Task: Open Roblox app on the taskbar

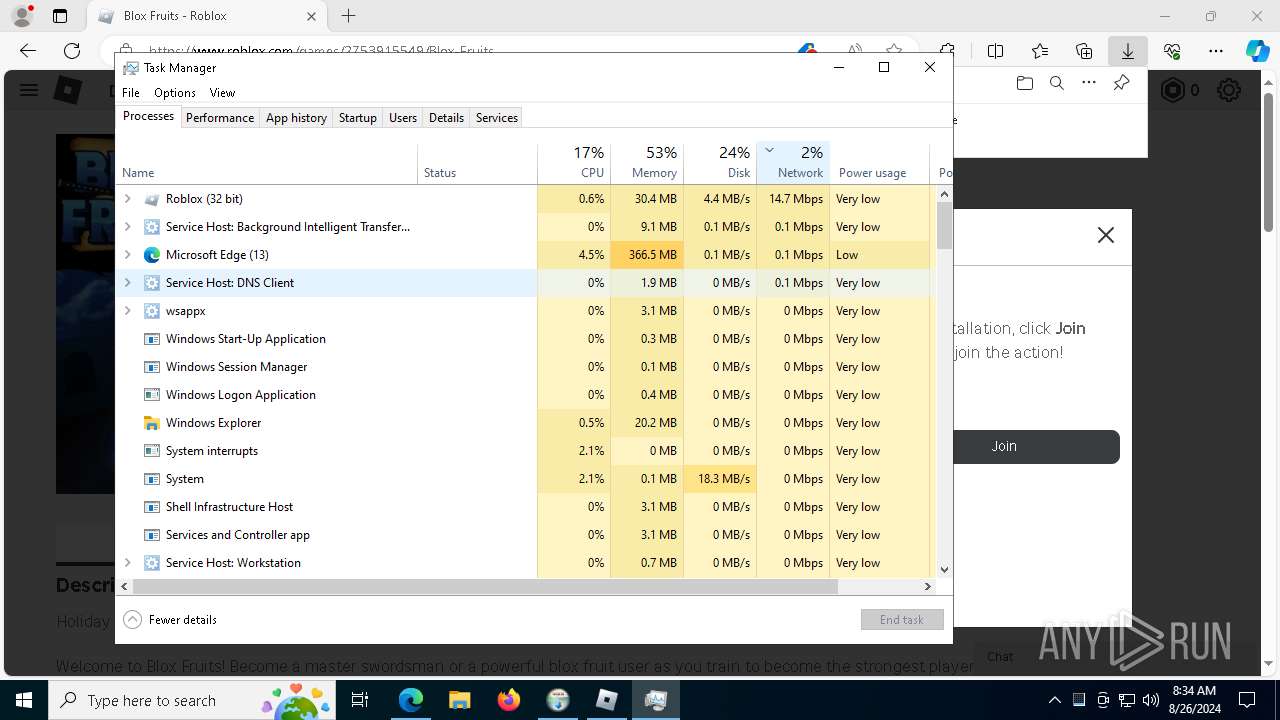Action: click(607, 700)
